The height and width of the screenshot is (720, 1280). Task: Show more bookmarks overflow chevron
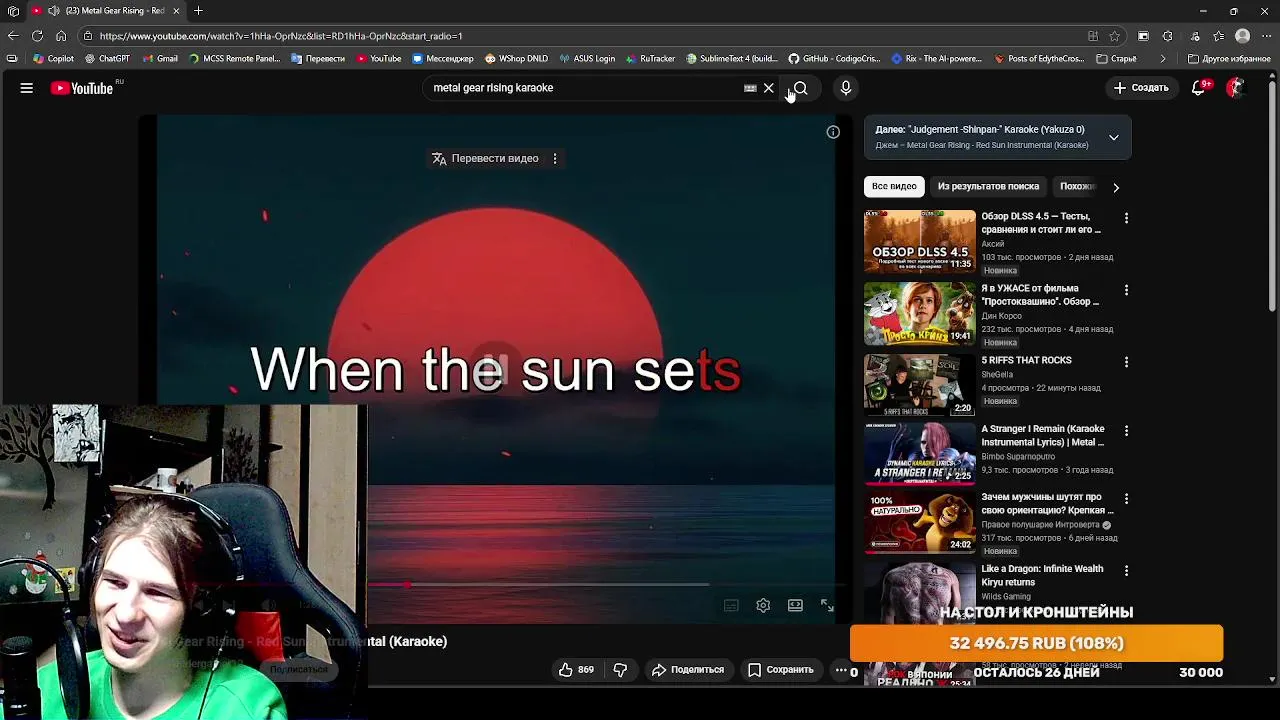pos(1163,59)
